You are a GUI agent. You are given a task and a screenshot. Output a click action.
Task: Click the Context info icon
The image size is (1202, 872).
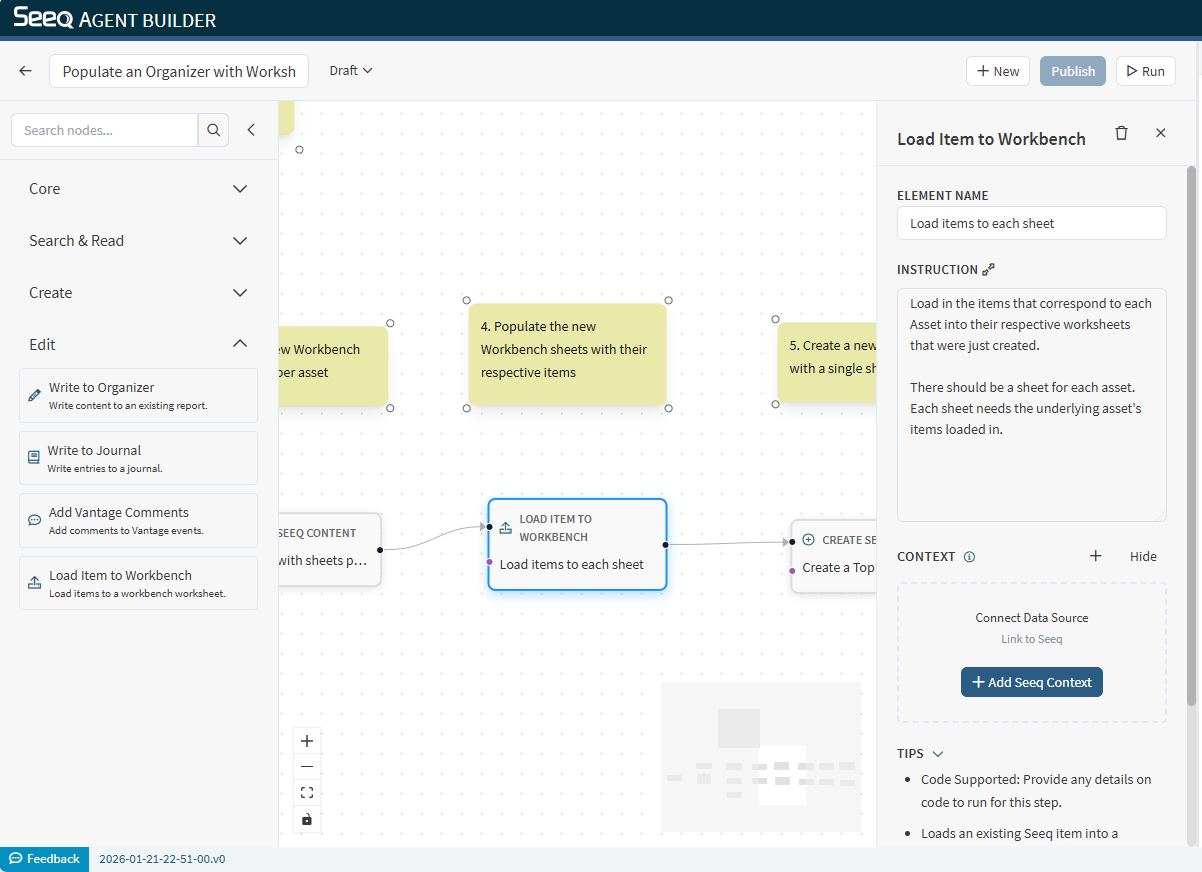[x=969, y=557]
